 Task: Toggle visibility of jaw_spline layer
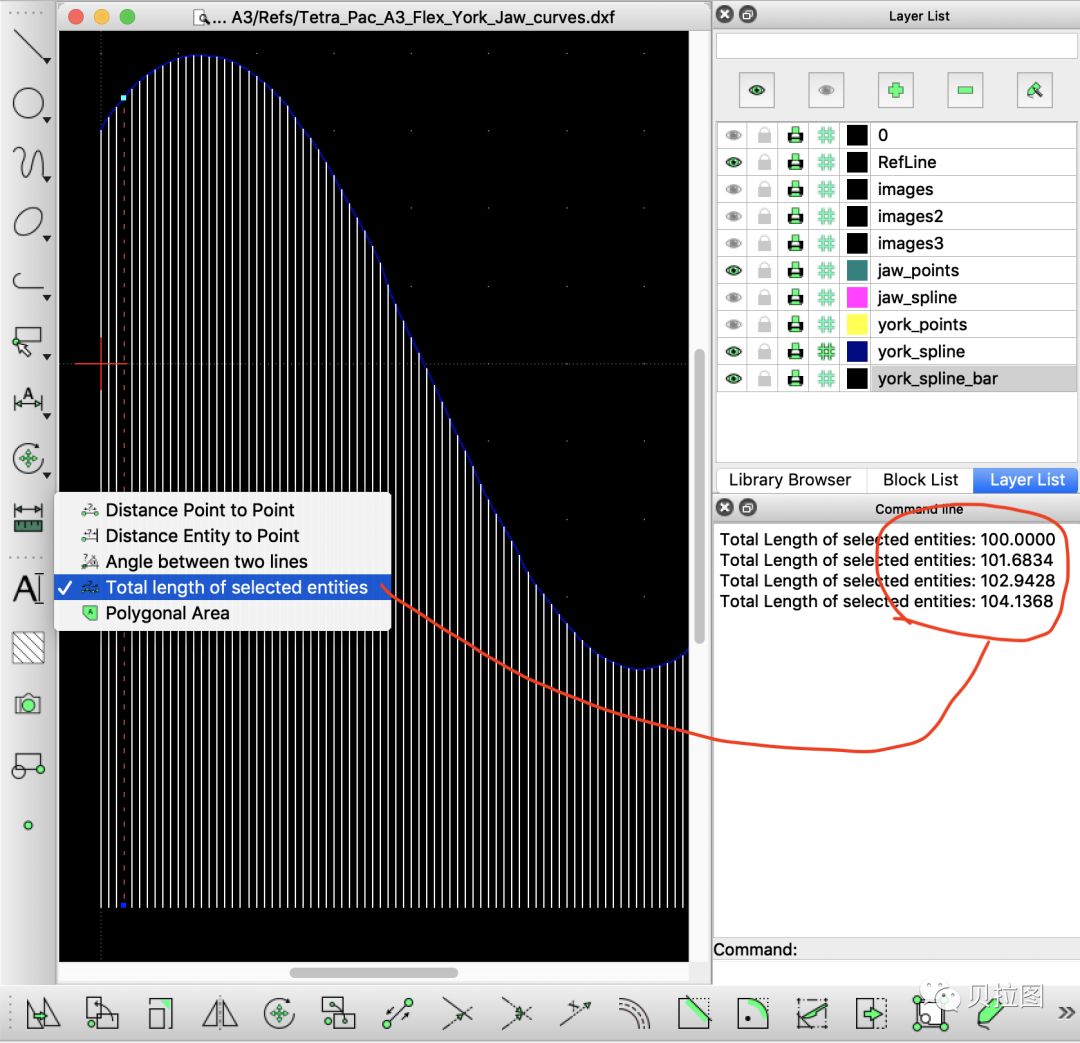[734, 298]
